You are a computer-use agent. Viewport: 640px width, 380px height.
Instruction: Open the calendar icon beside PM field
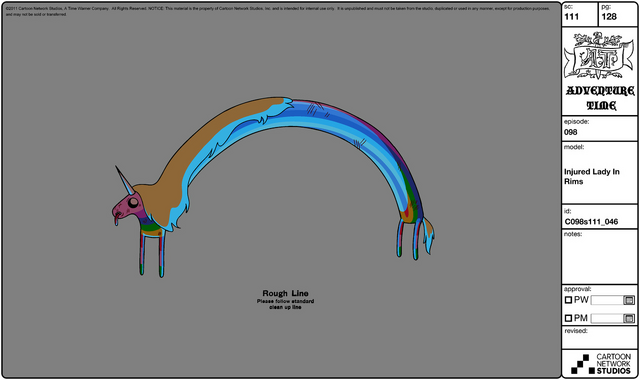click(629, 318)
